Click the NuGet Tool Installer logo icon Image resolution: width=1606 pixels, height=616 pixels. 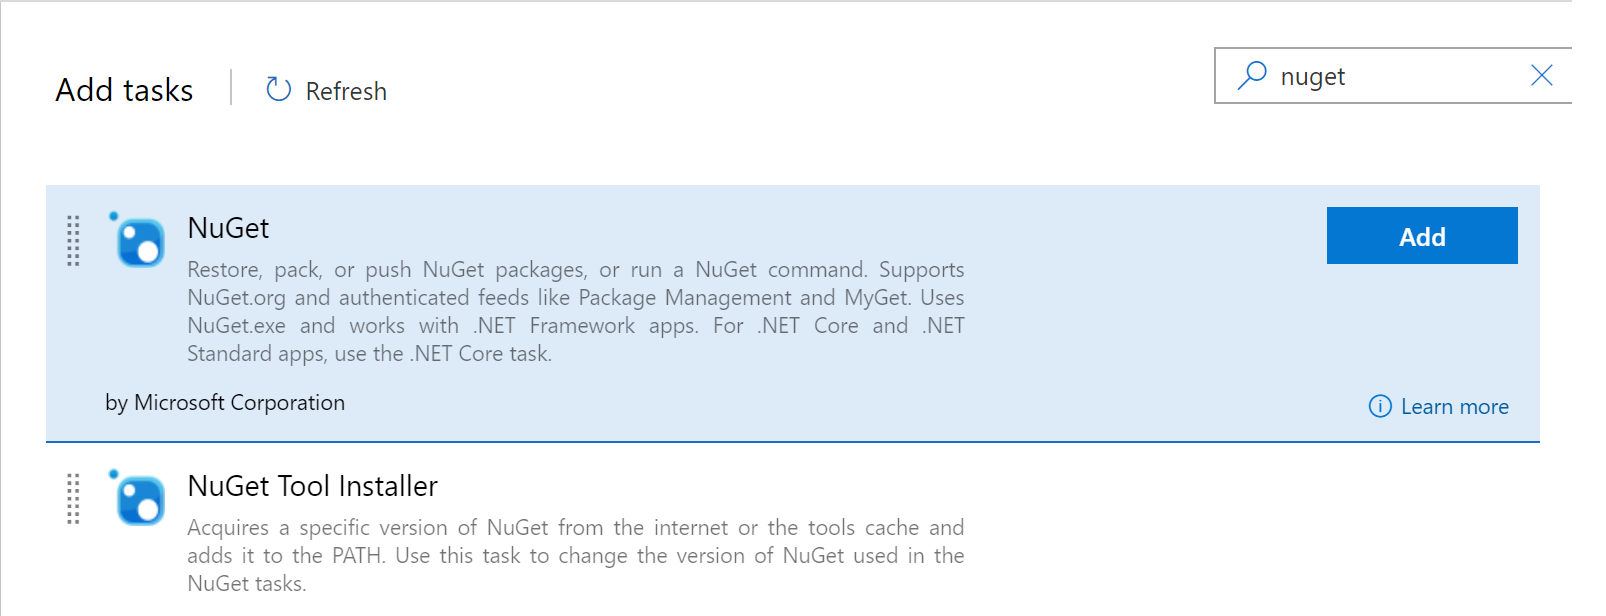pos(139,498)
